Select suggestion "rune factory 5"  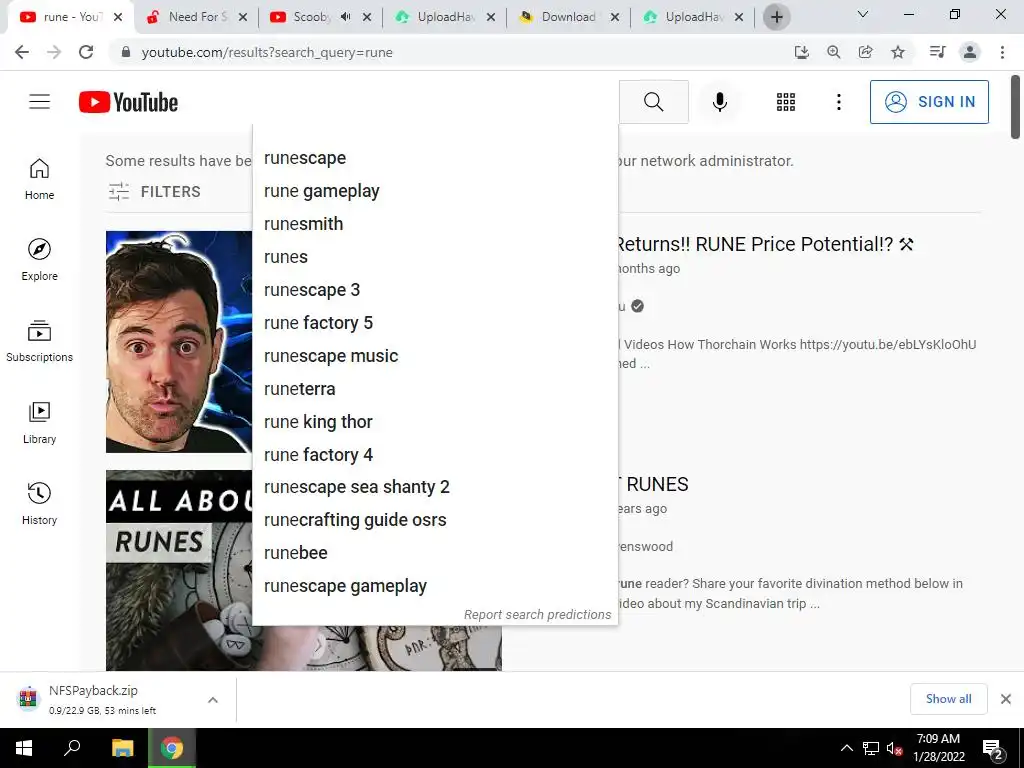(x=435, y=323)
